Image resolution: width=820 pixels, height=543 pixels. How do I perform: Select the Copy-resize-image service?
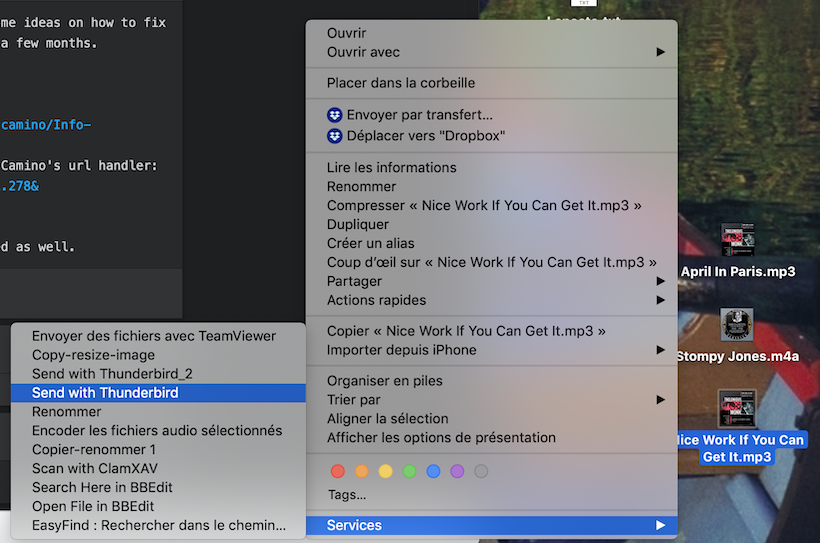click(x=158, y=355)
